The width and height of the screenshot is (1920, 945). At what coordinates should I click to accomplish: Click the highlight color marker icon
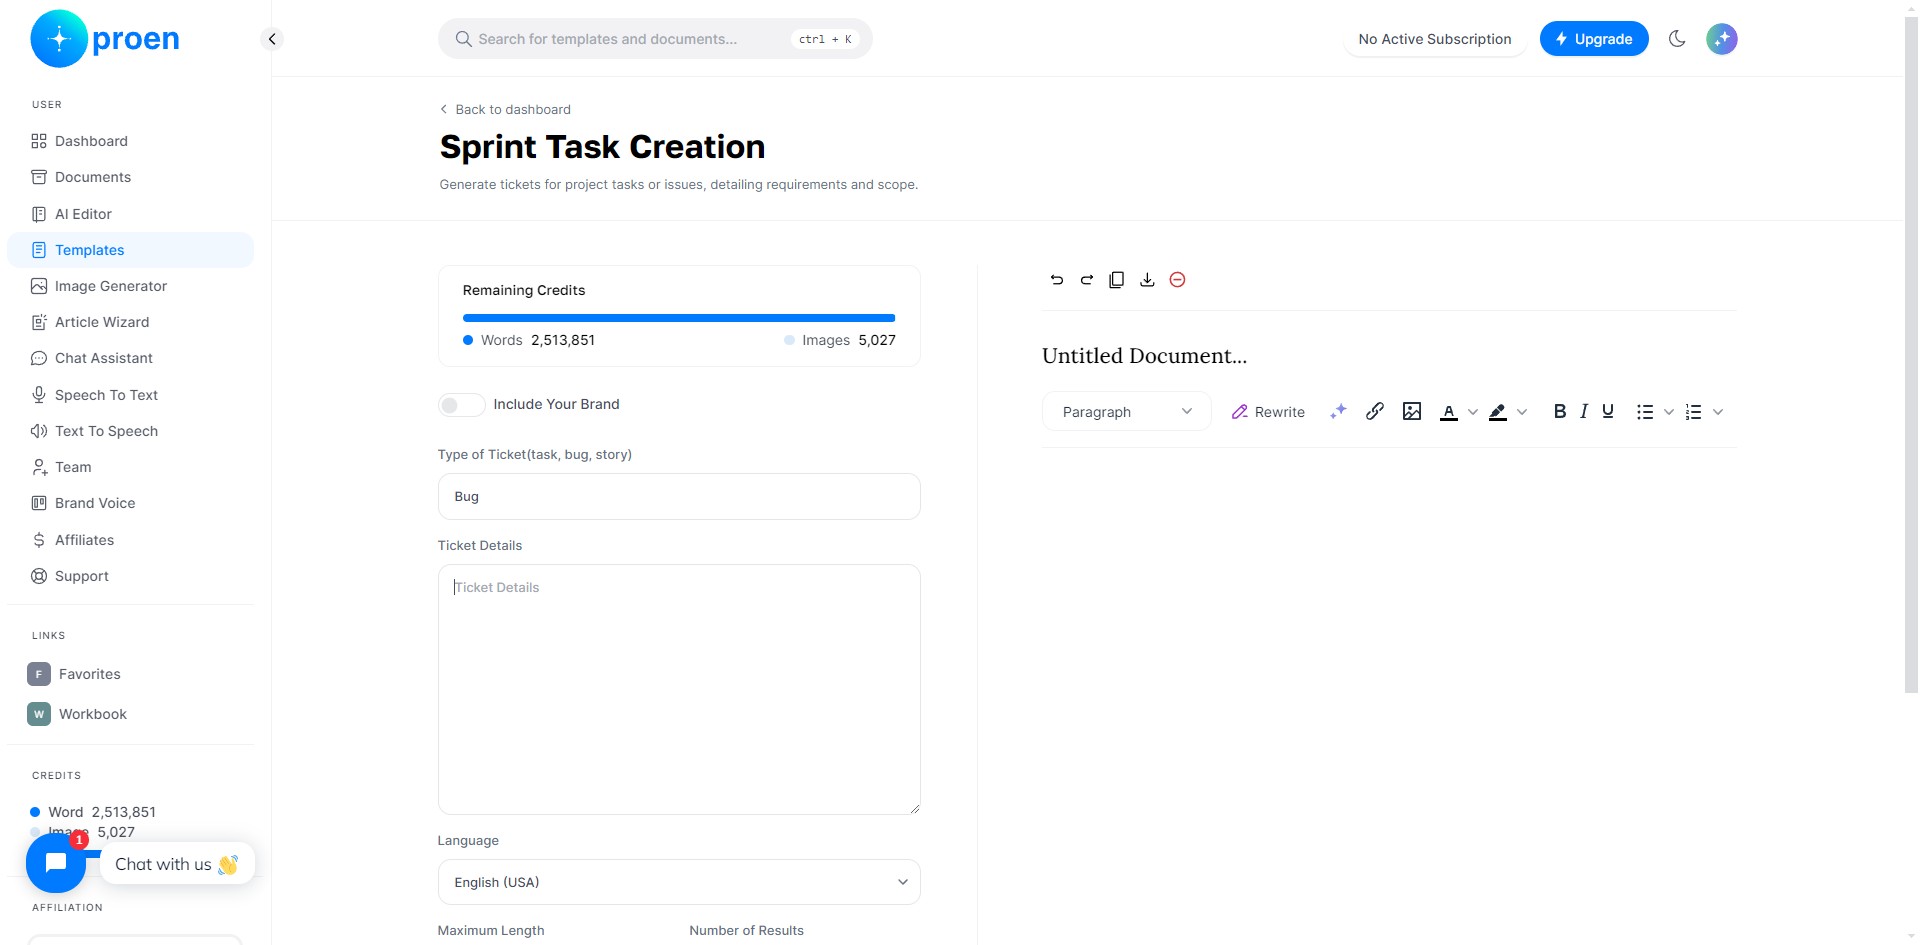coord(1498,412)
